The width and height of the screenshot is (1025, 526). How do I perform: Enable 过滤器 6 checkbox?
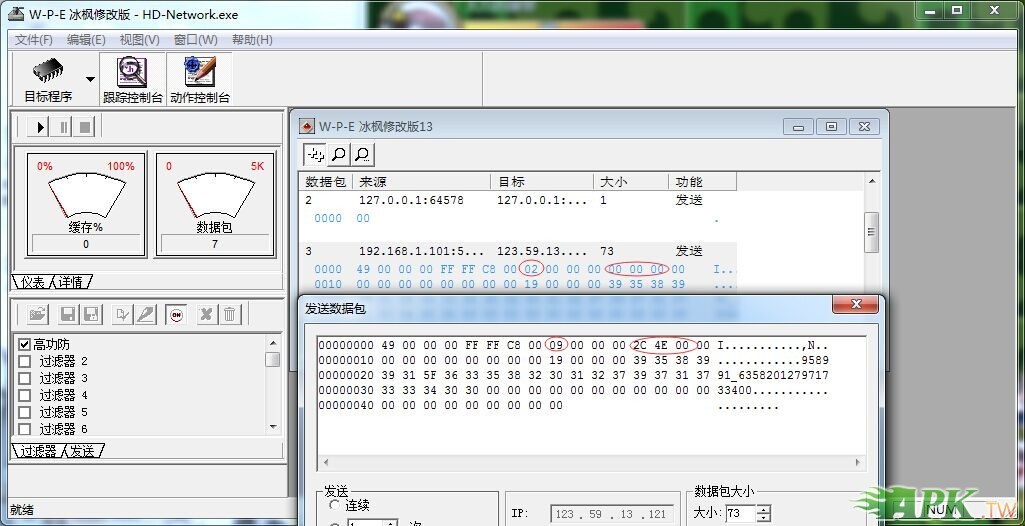(25, 429)
